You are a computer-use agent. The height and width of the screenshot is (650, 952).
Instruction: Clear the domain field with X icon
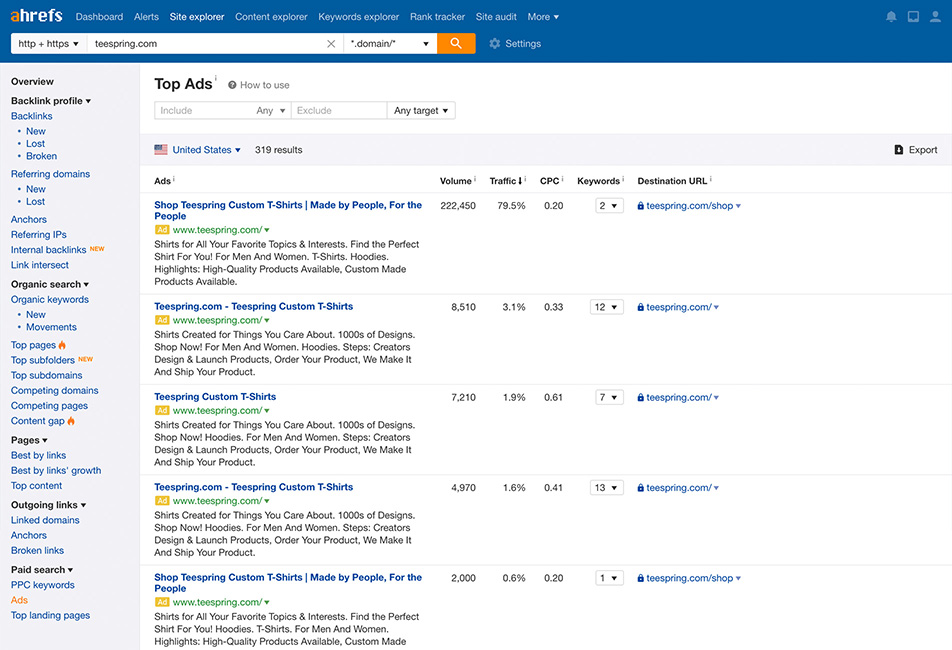coord(331,44)
